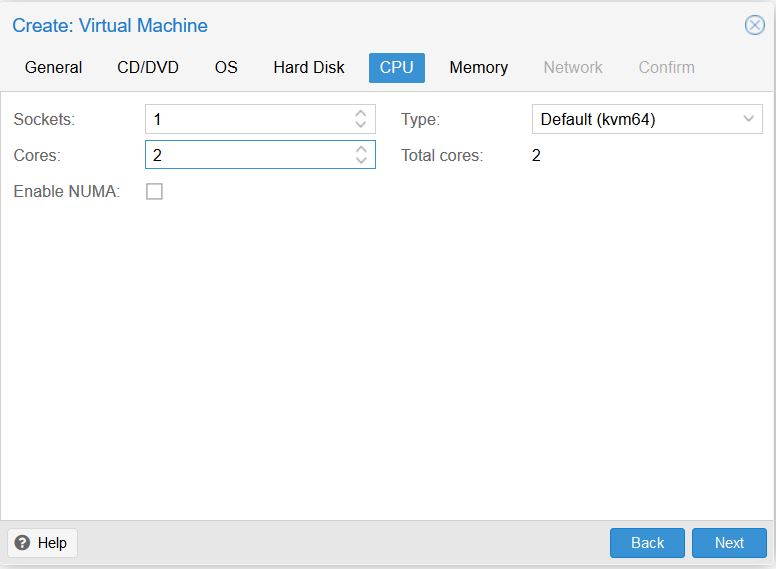This screenshot has height=569, width=776.
Task: Open the Default (kvm64) type combo box
Action: 647,119
